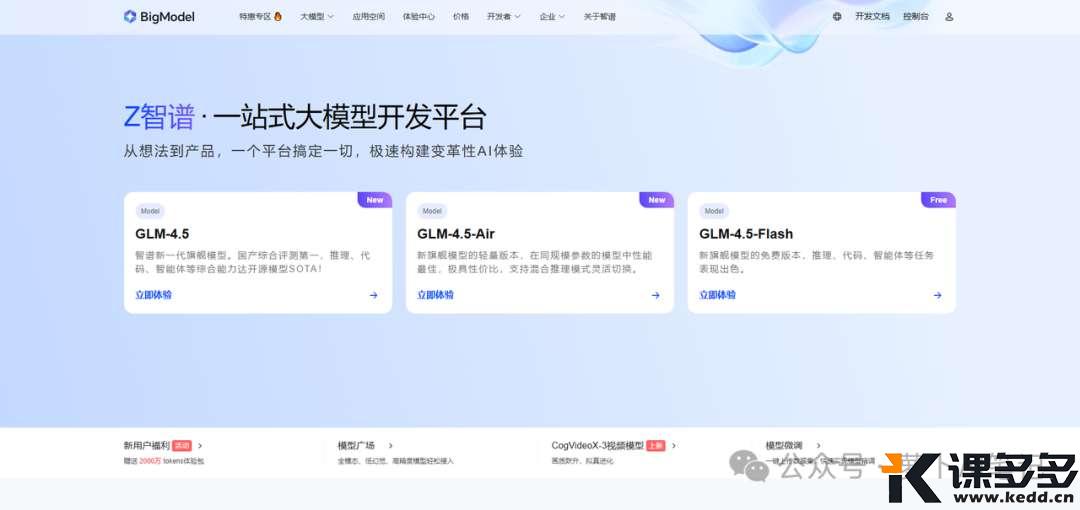The image size is (1080, 510).
Task: Click the GLM-4.5 card title
Action: click(162, 234)
